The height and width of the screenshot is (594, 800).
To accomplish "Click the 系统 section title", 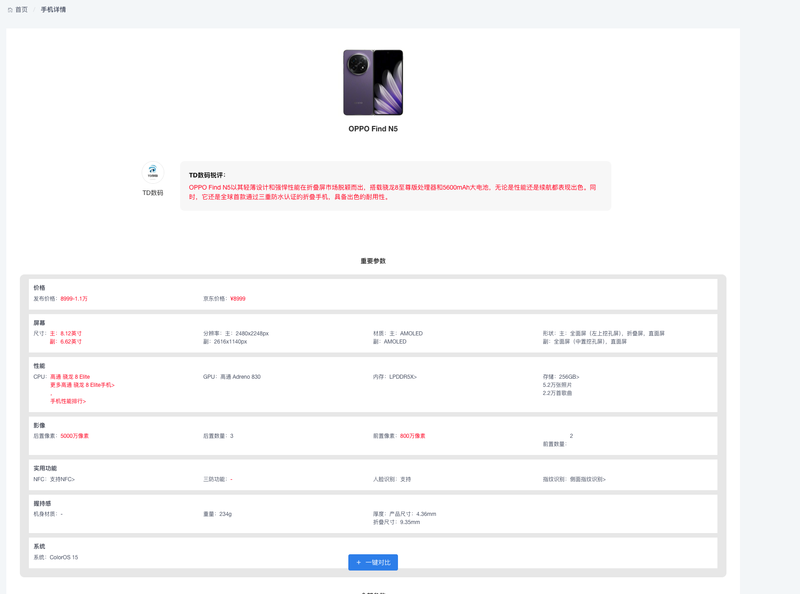I will [x=39, y=547].
